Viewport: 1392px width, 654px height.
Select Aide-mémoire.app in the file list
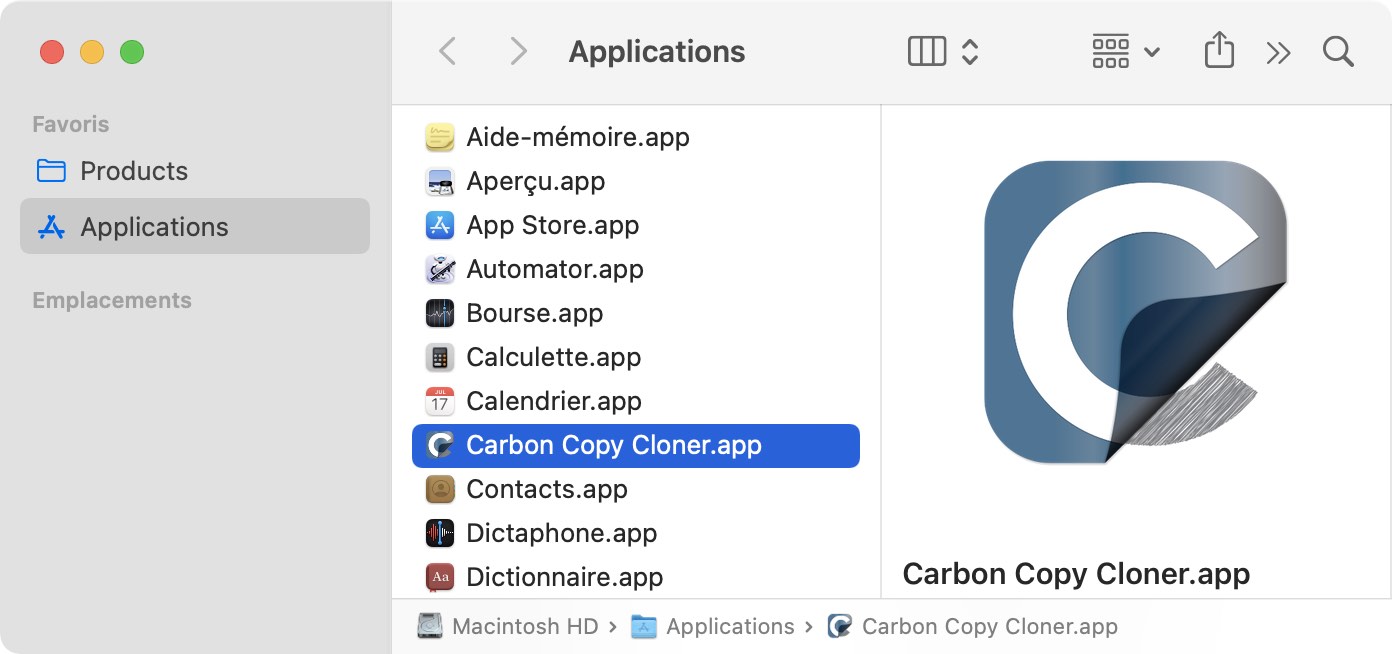coord(636,137)
